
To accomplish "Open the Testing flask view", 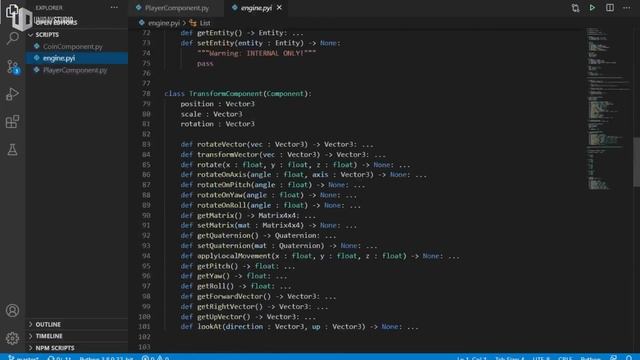I will 12,149.
